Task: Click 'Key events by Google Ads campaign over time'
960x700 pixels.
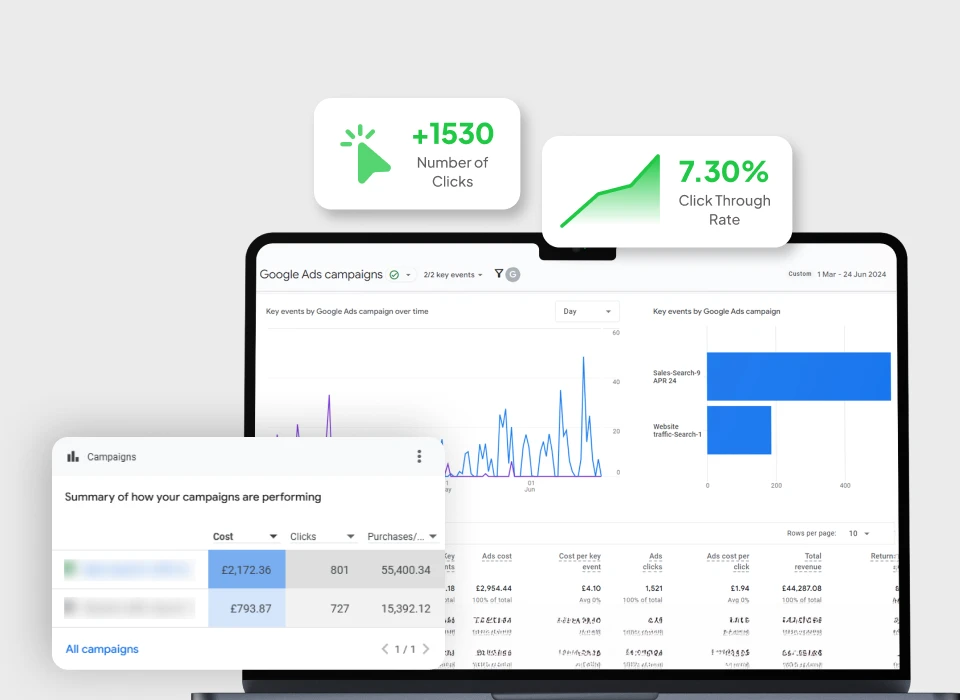Action: (x=347, y=311)
